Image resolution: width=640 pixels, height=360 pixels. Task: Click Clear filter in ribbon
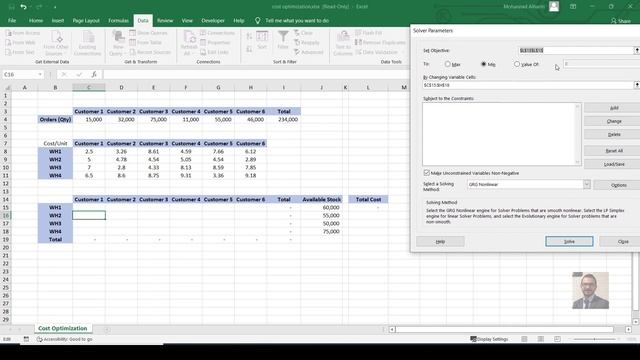303,33
